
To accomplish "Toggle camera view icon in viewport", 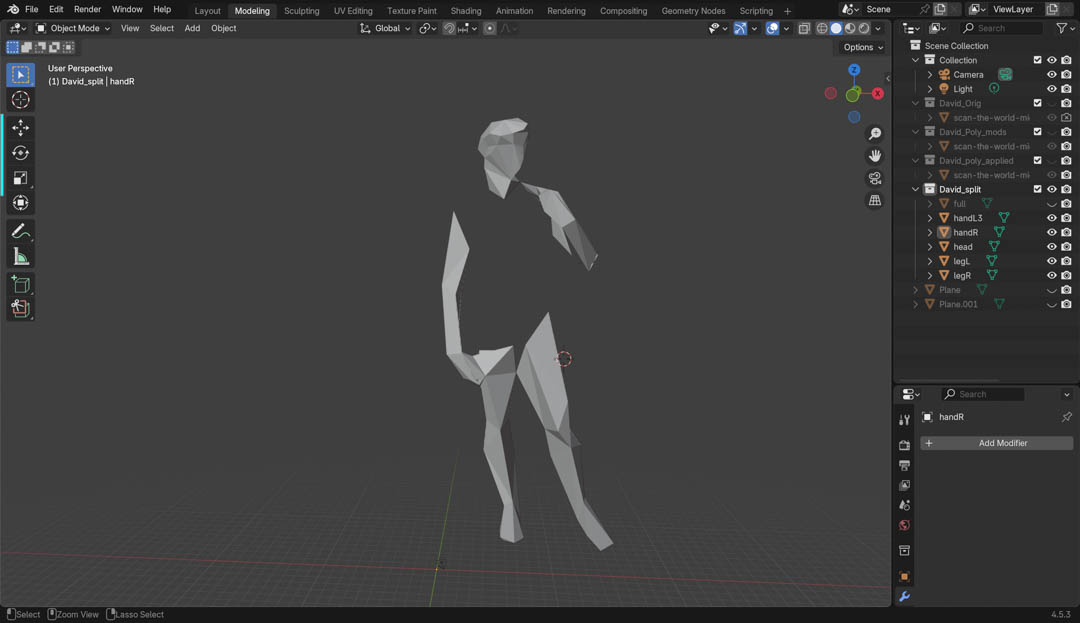I will 875,178.
